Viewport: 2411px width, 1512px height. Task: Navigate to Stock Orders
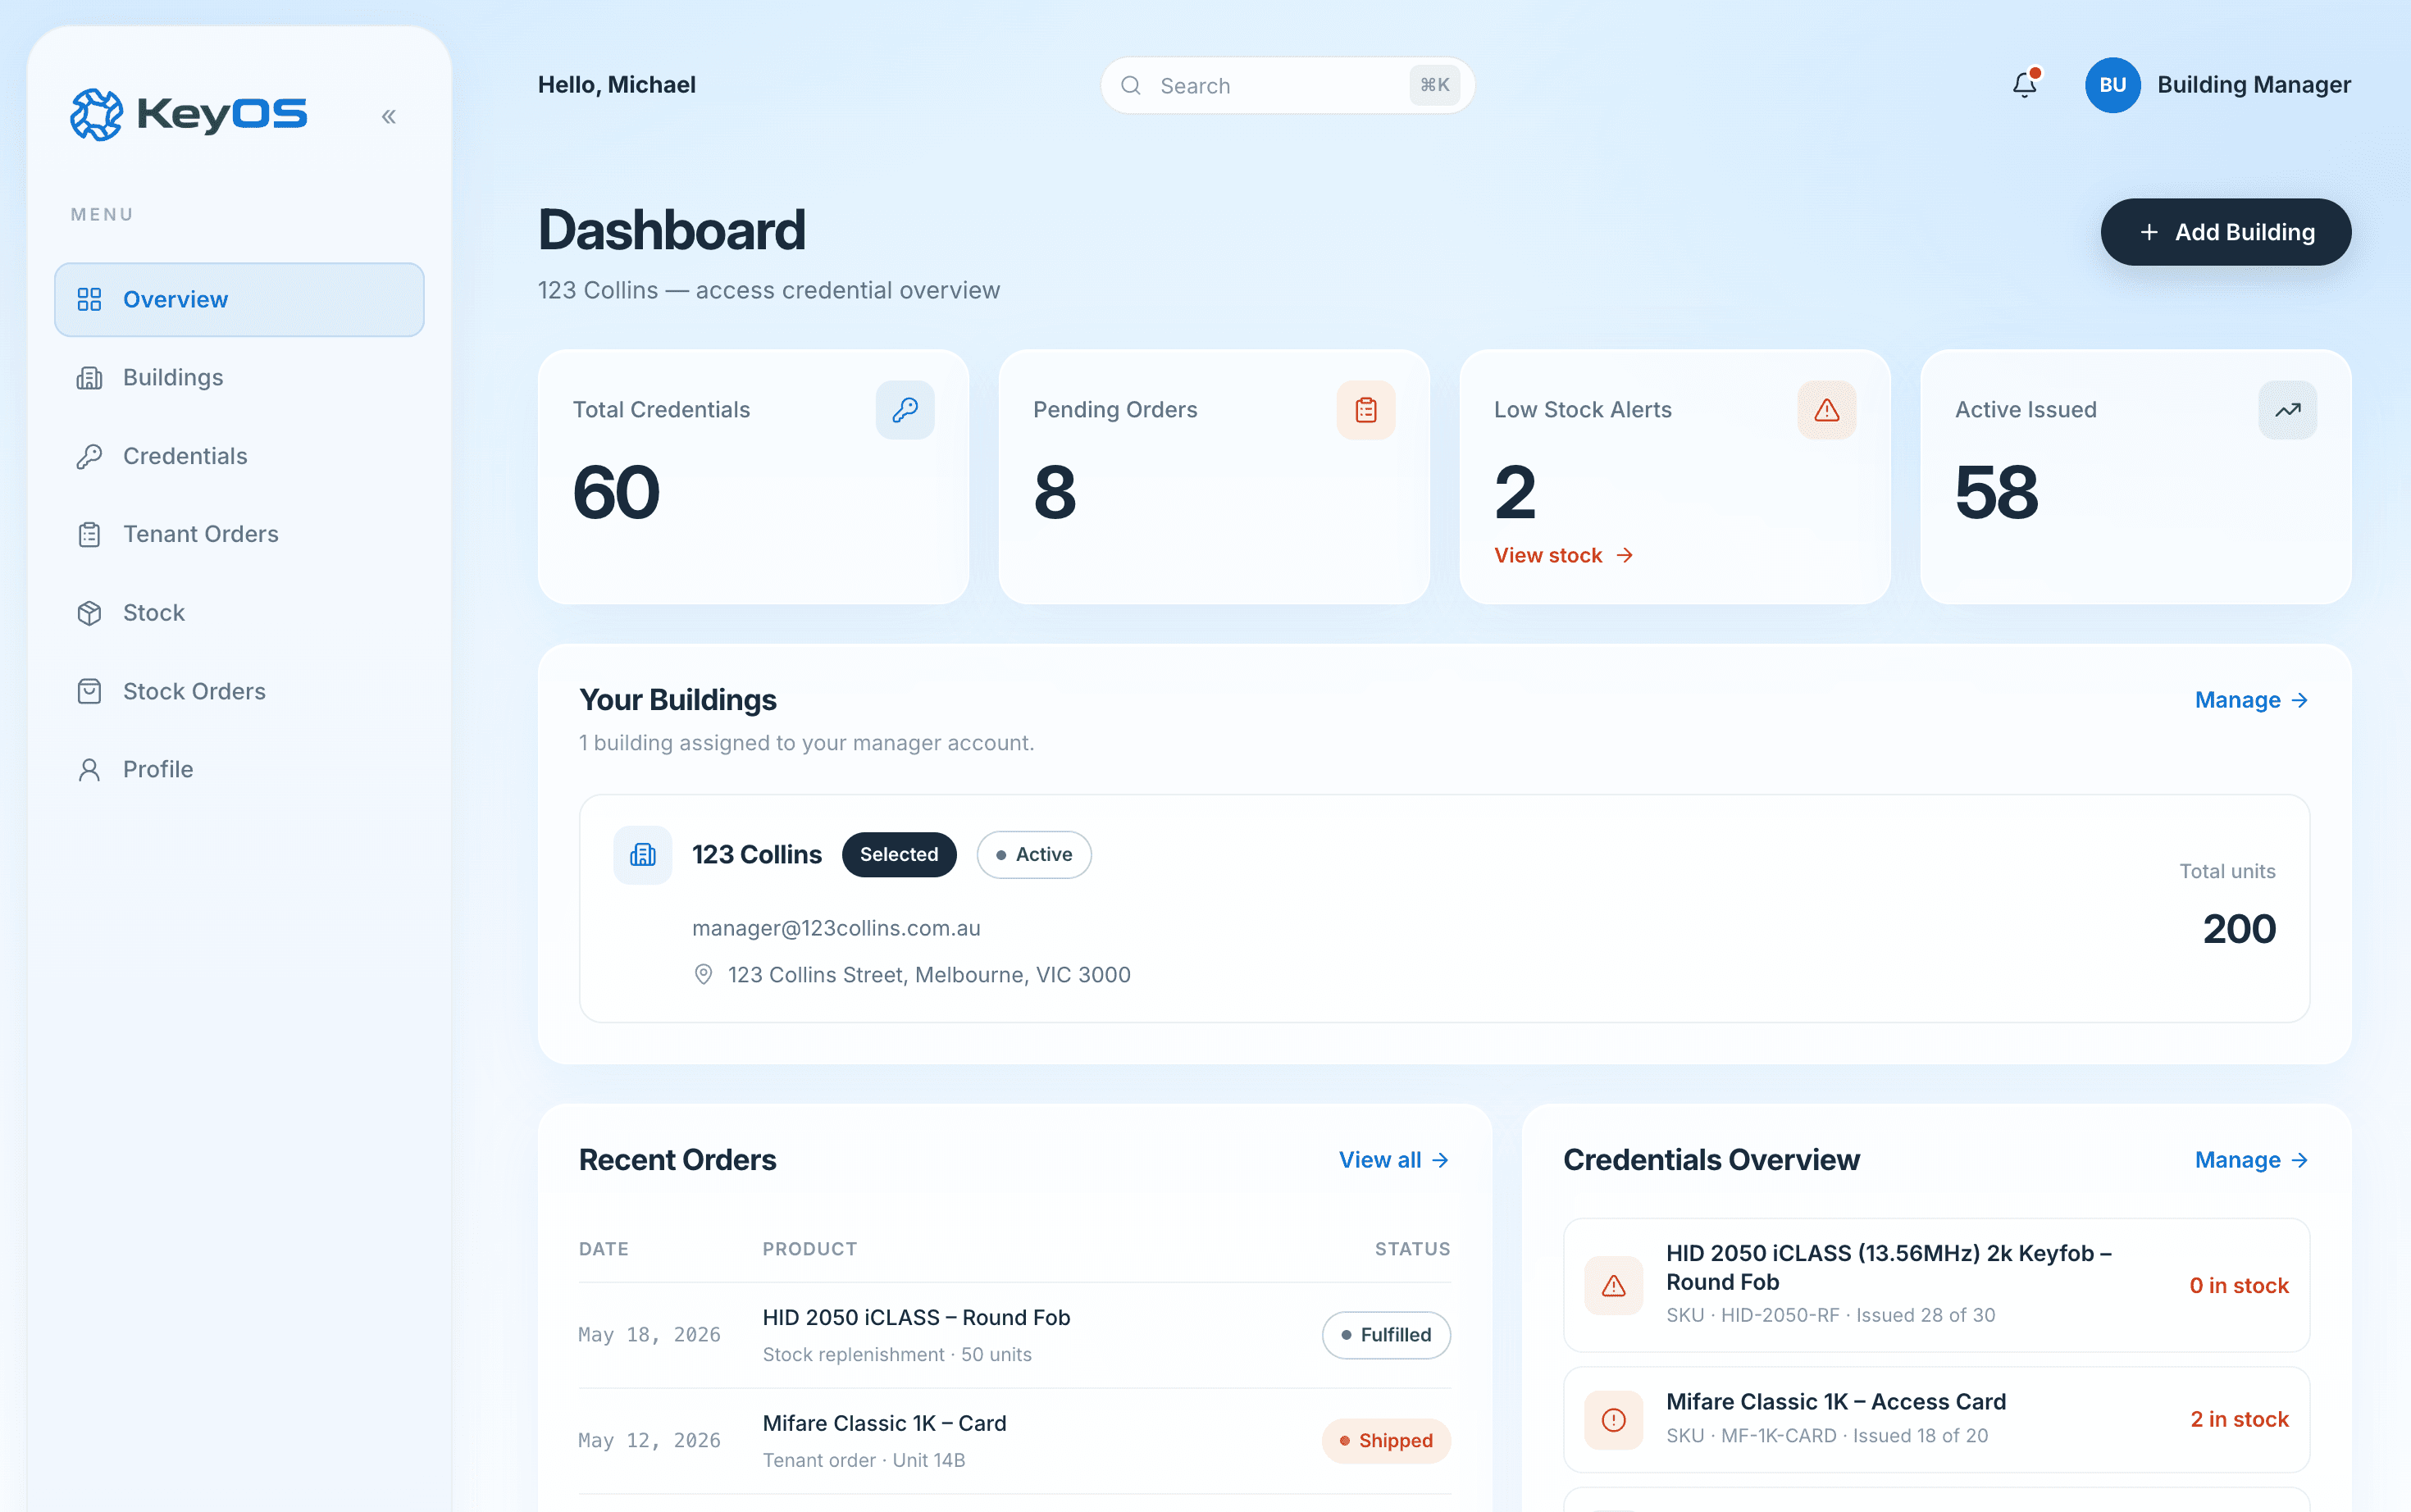pyautogui.click(x=239, y=691)
